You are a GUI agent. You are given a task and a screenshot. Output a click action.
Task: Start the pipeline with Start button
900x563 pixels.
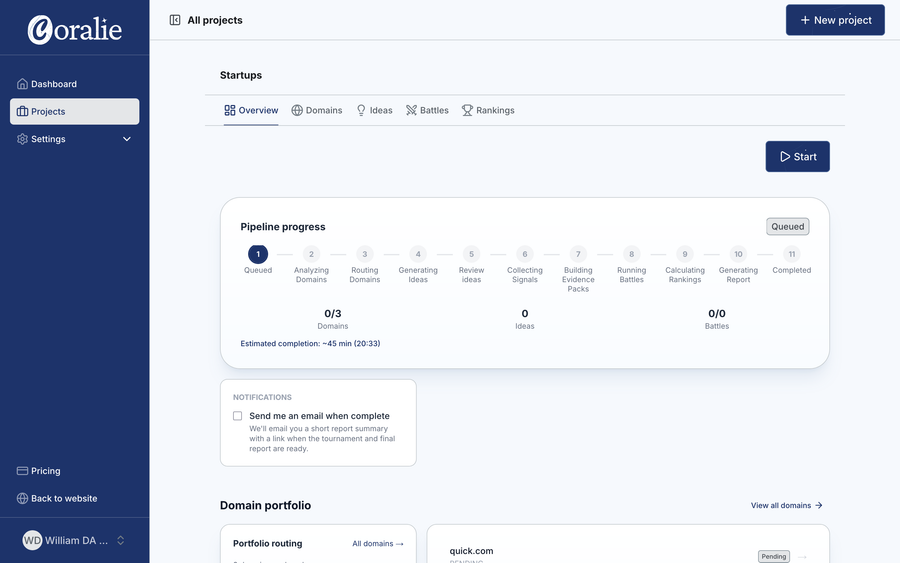coord(797,156)
